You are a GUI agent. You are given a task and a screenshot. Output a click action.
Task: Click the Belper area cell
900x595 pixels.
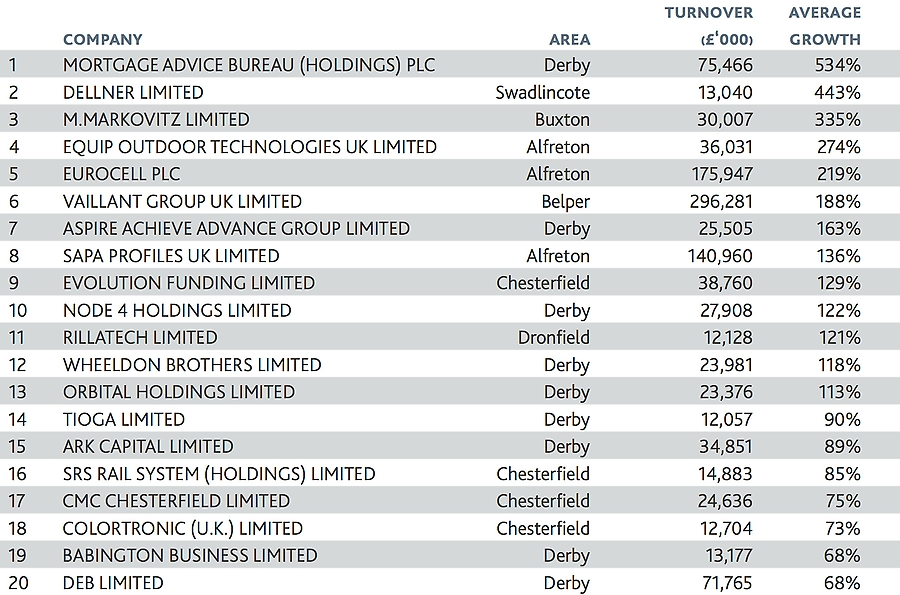coord(565,201)
